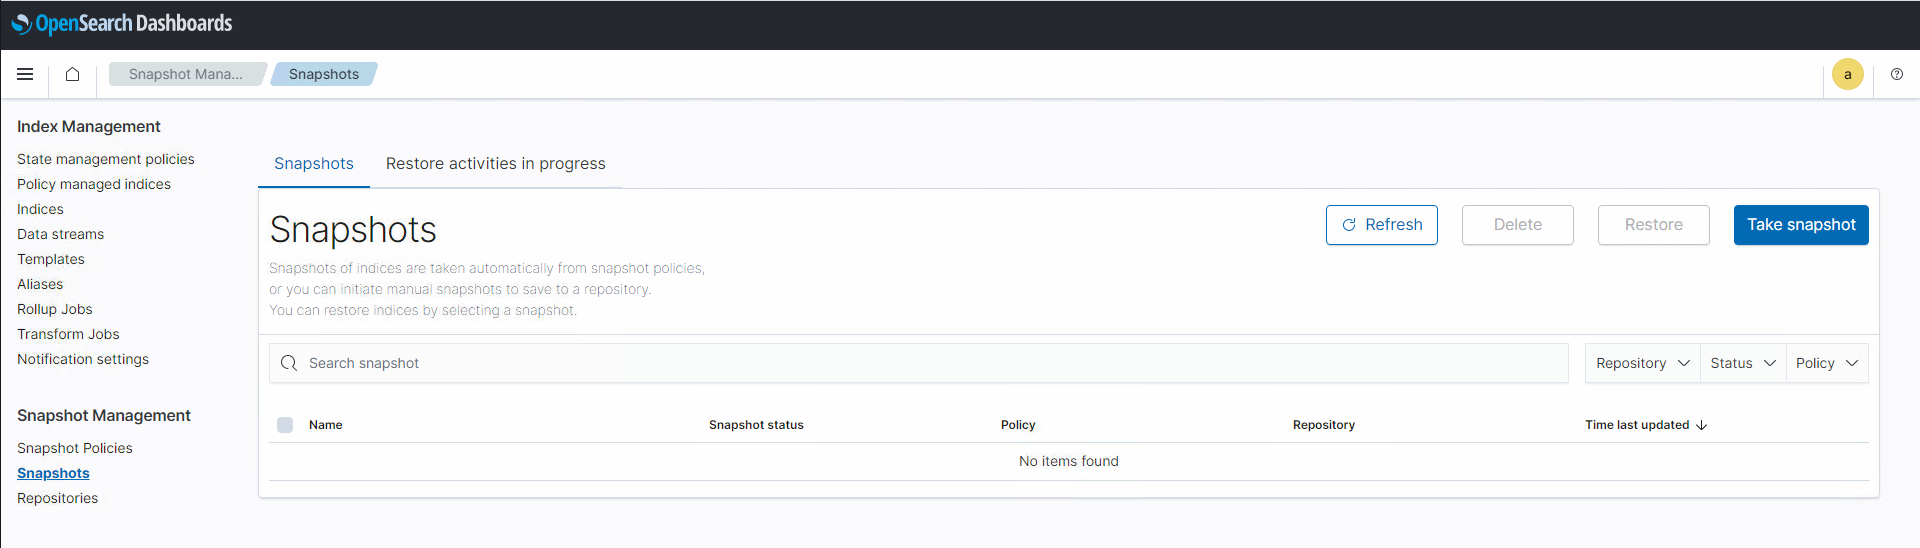Open Indices in the sidebar
The image size is (1920, 548).
[x=40, y=209]
